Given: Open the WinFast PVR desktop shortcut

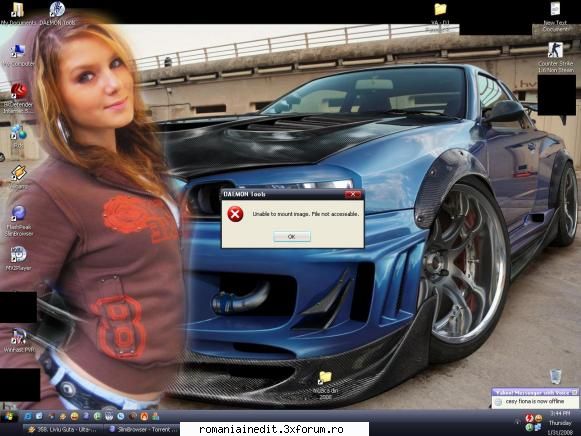Looking at the screenshot, I should click(x=19, y=340).
